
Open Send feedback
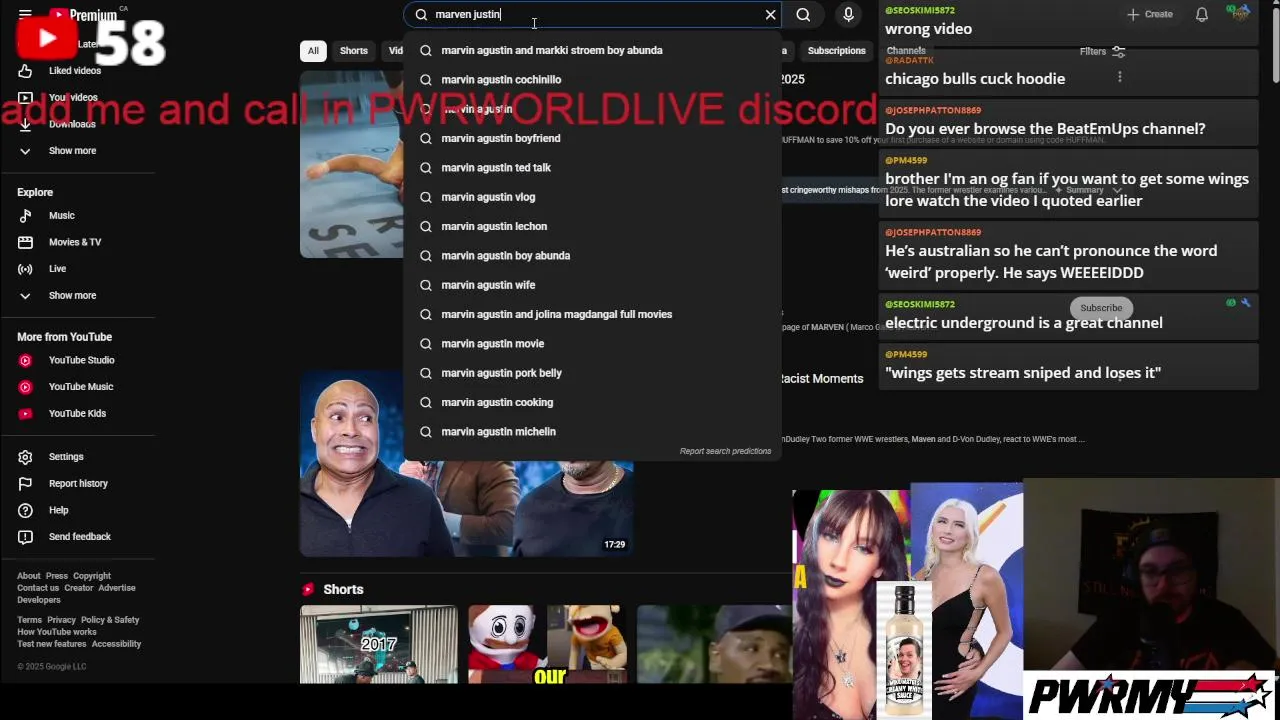78,537
